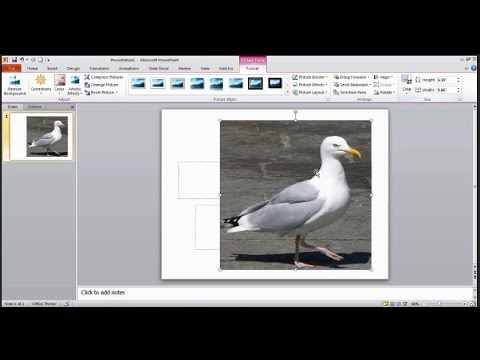Image resolution: width=480 pixels, height=360 pixels.
Task: Open the Rotate dropdown
Action: (384, 92)
